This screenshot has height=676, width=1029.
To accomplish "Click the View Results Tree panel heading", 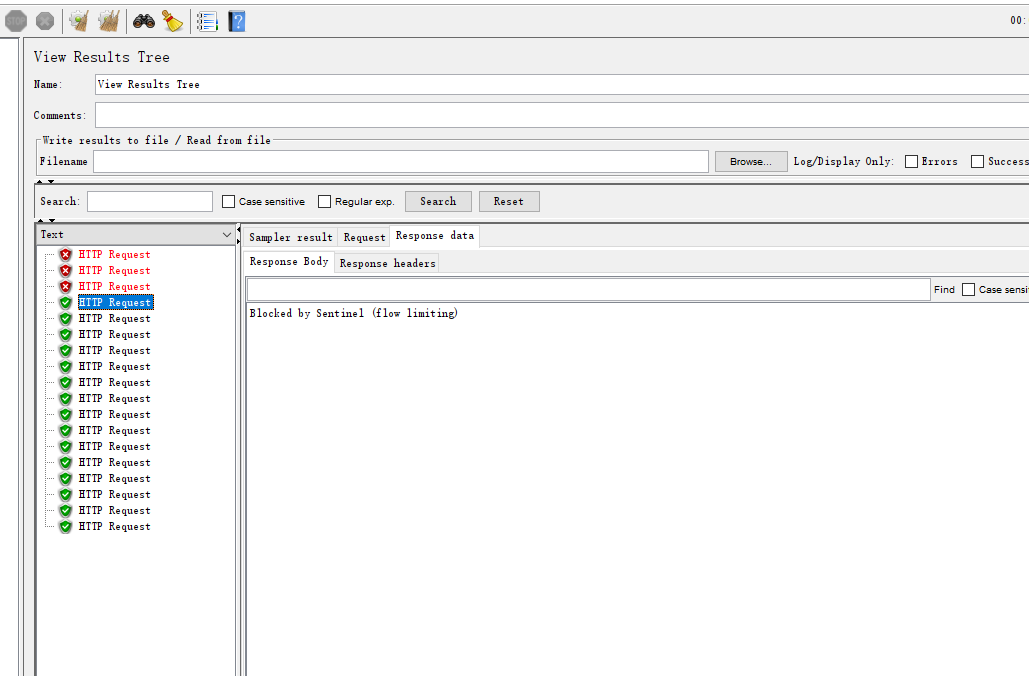I will point(102,57).
